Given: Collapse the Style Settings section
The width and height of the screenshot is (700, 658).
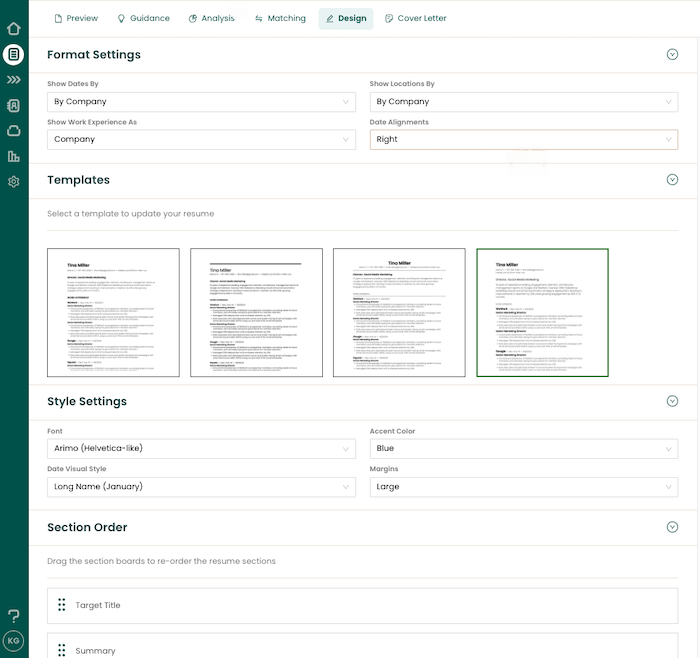Looking at the screenshot, I should 672,401.
